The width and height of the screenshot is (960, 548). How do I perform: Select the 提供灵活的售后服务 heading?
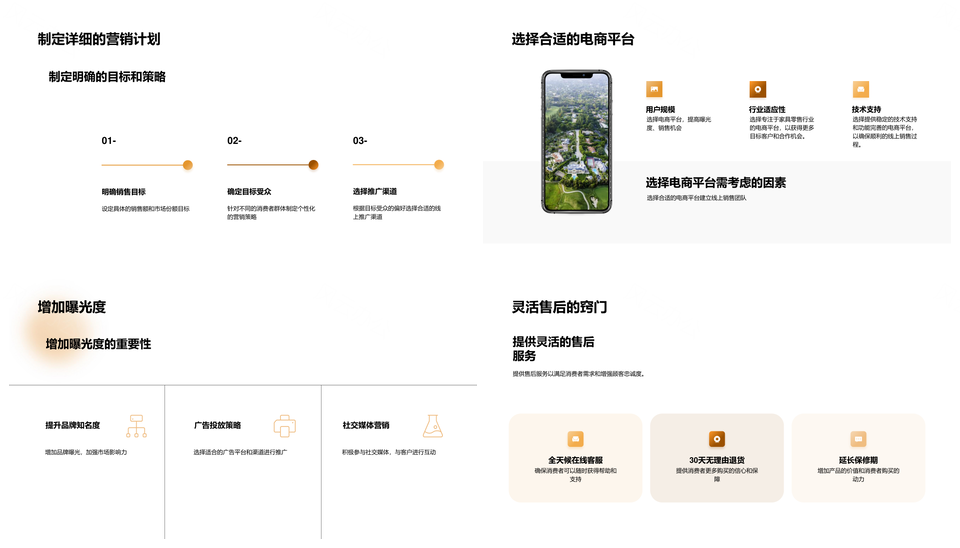[553, 348]
